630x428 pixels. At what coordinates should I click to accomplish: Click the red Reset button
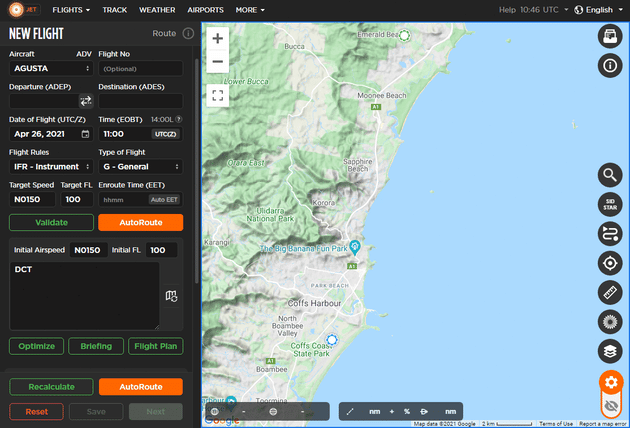tap(37, 412)
